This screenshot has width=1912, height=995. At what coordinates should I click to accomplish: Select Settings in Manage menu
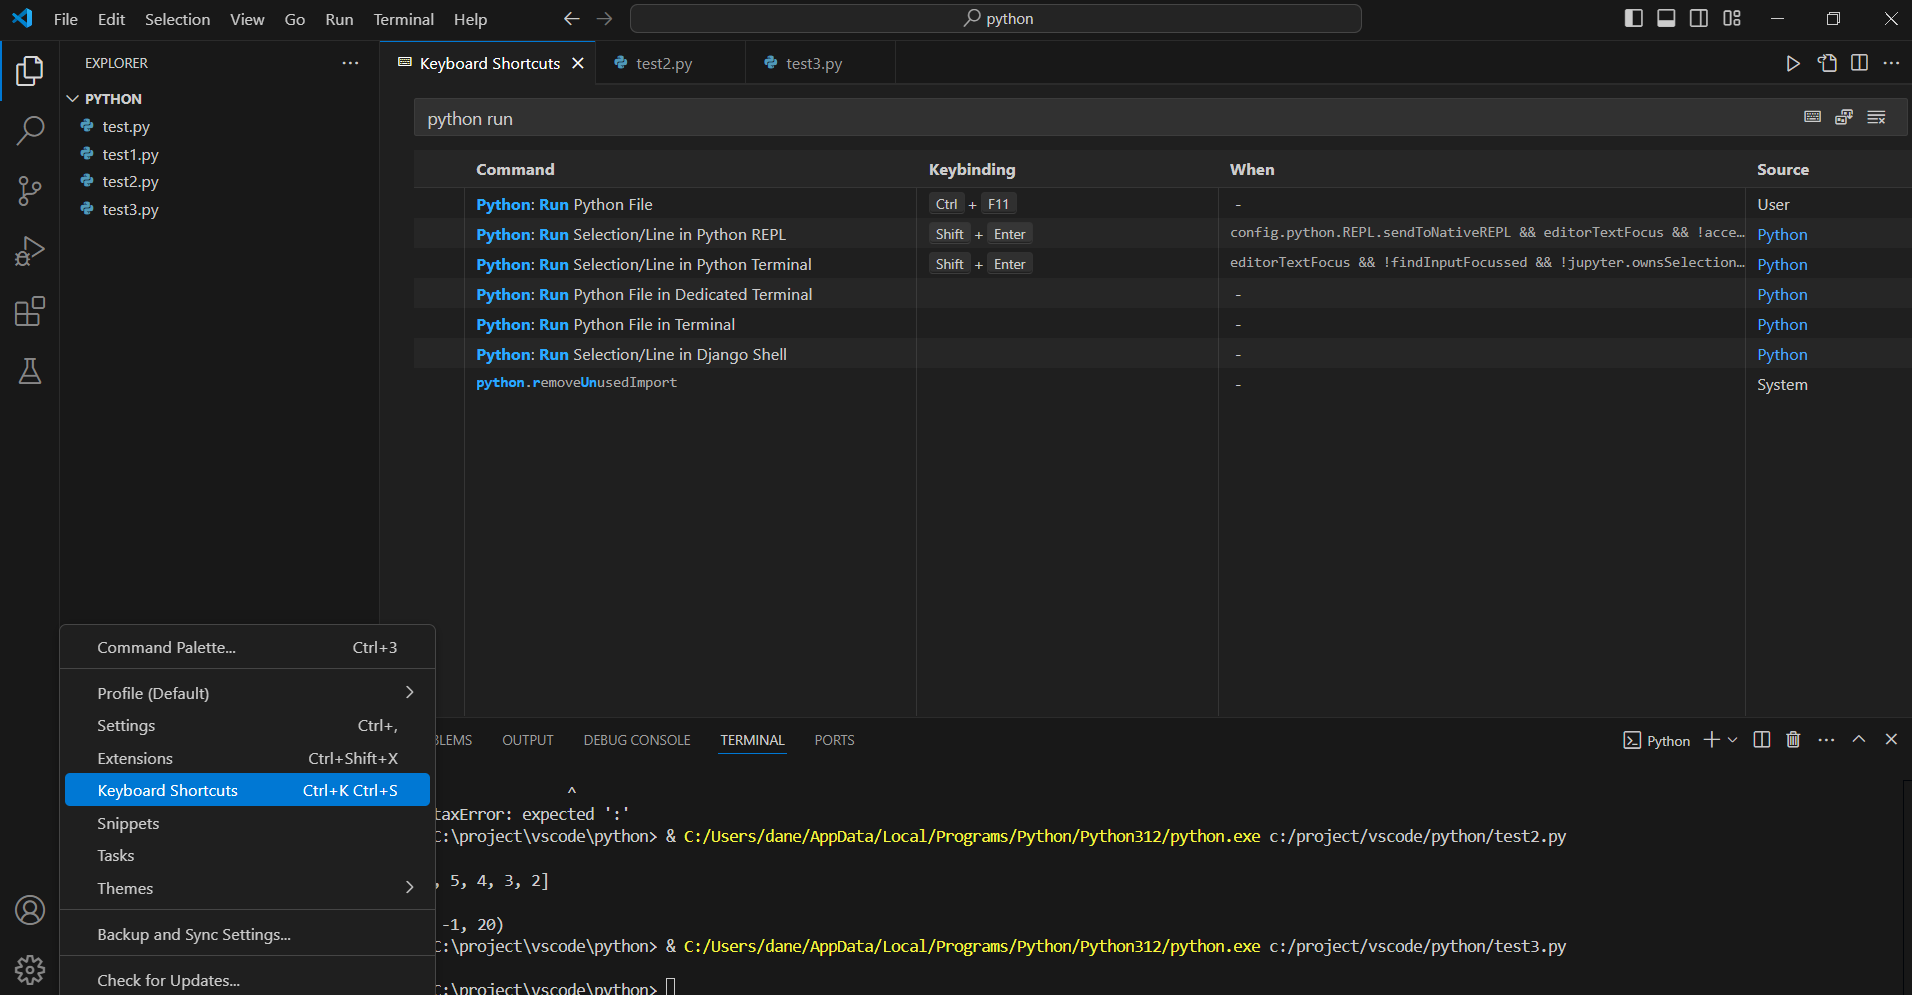(x=247, y=725)
